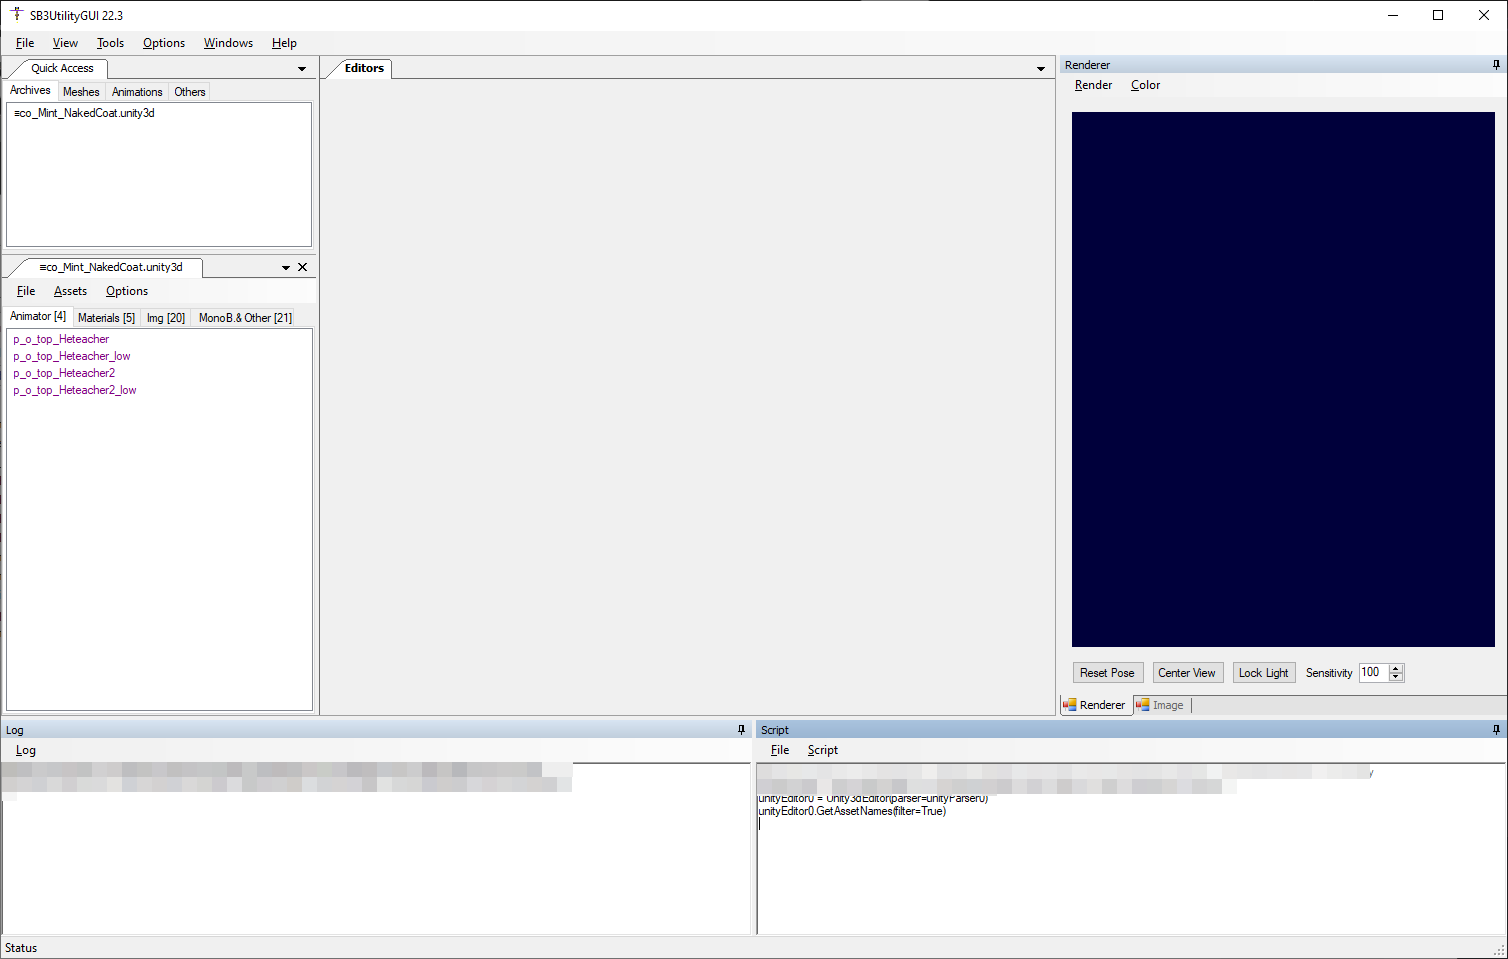Select the Renderer view tab icon
This screenshot has width=1508, height=959.
[1070, 705]
